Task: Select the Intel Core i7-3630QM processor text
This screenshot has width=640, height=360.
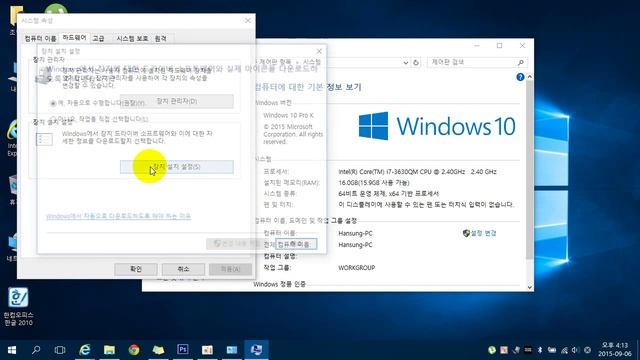Action: coord(417,172)
